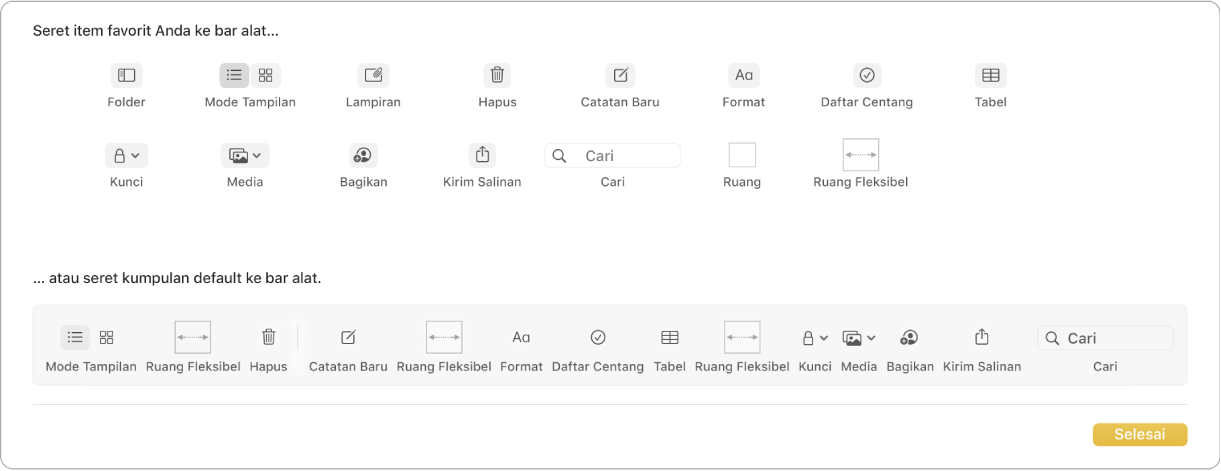Click the Ruang Fleksibel item in favorites
The height and width of the screenshot is (471, 1221).
(861, 155)
